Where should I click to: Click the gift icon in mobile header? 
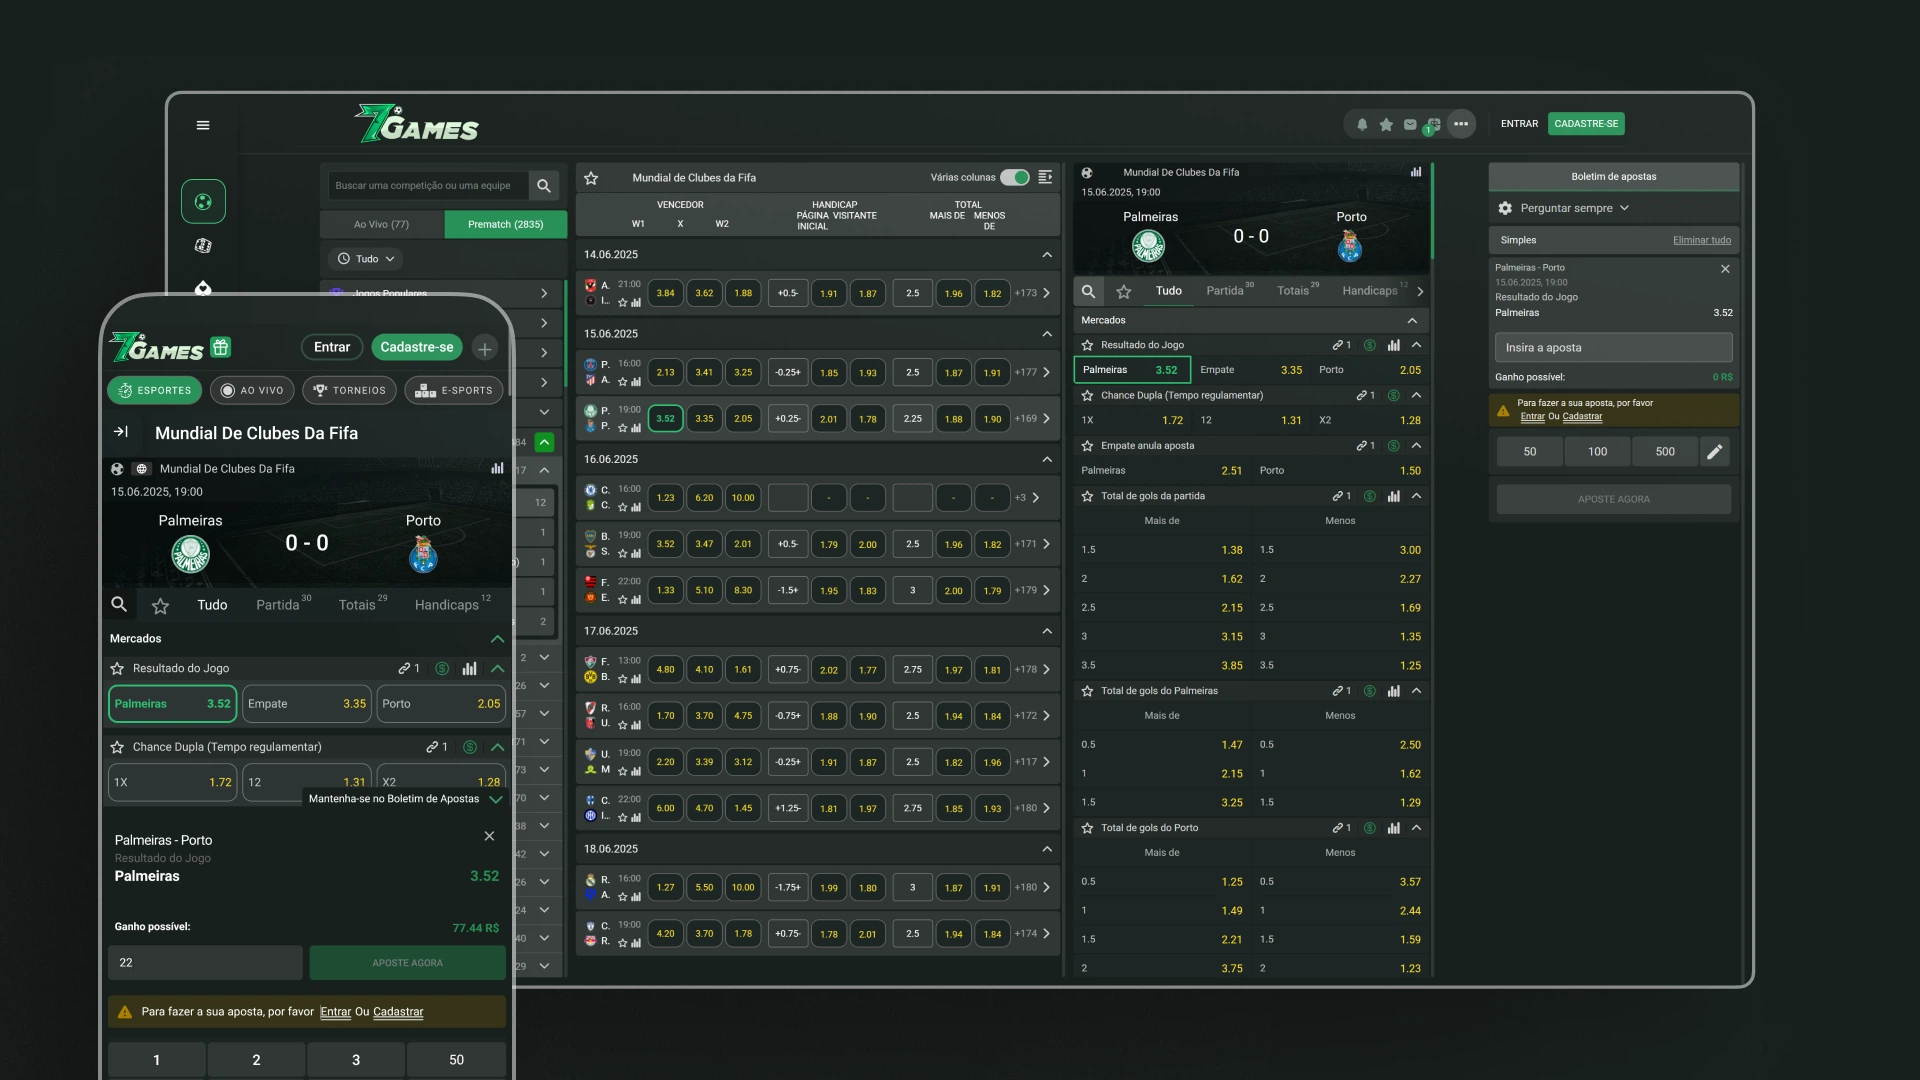(x=221, y=347)
